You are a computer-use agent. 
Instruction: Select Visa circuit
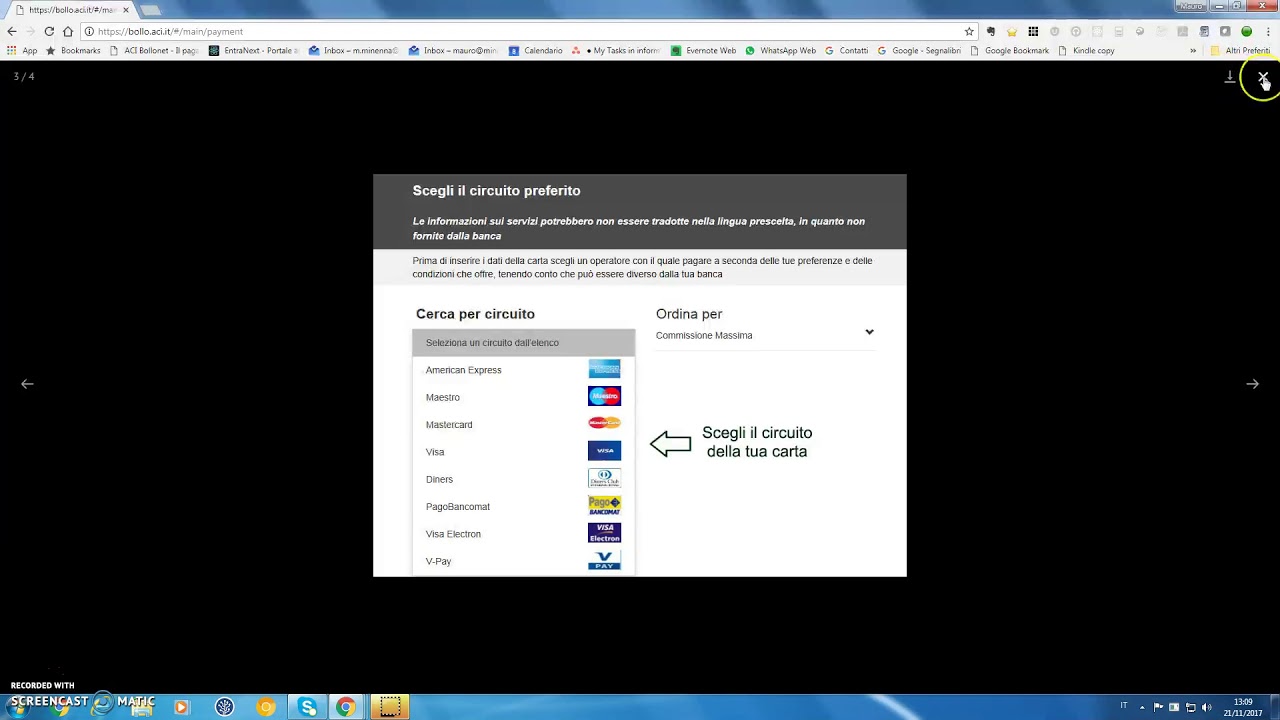pos(523,452)
